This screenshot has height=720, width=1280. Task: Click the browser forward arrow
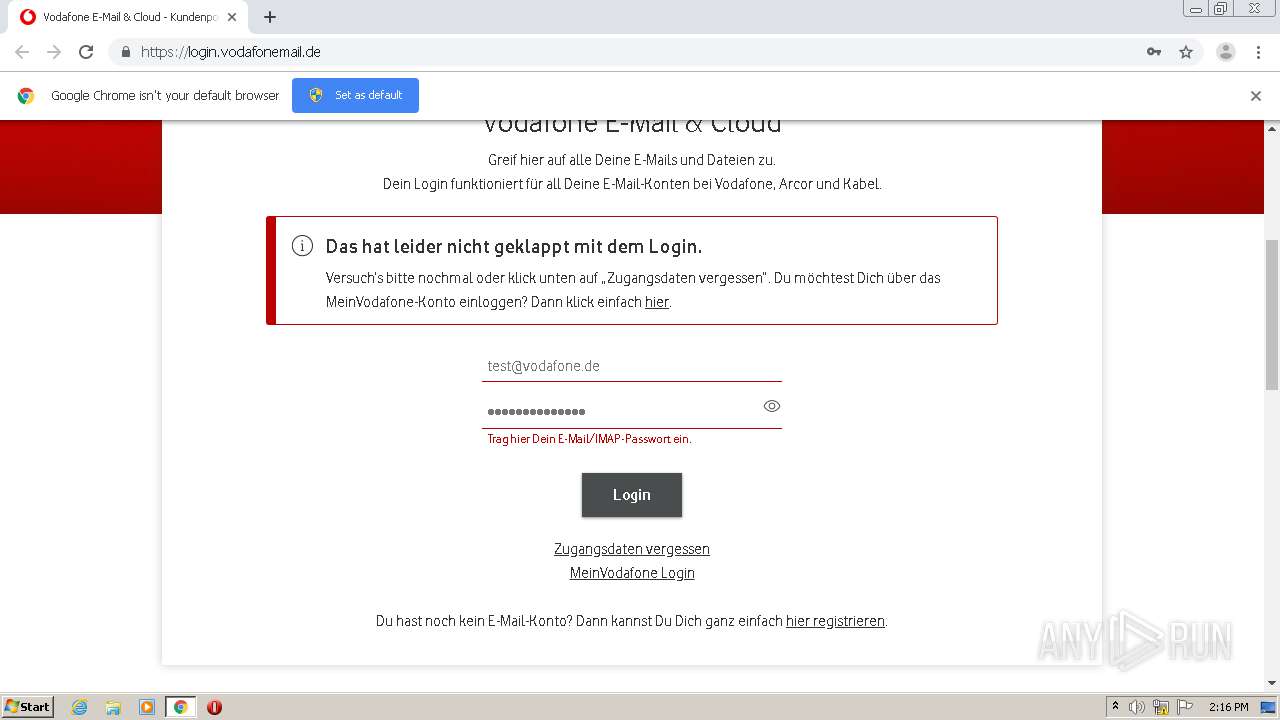(x=54, y=52)
